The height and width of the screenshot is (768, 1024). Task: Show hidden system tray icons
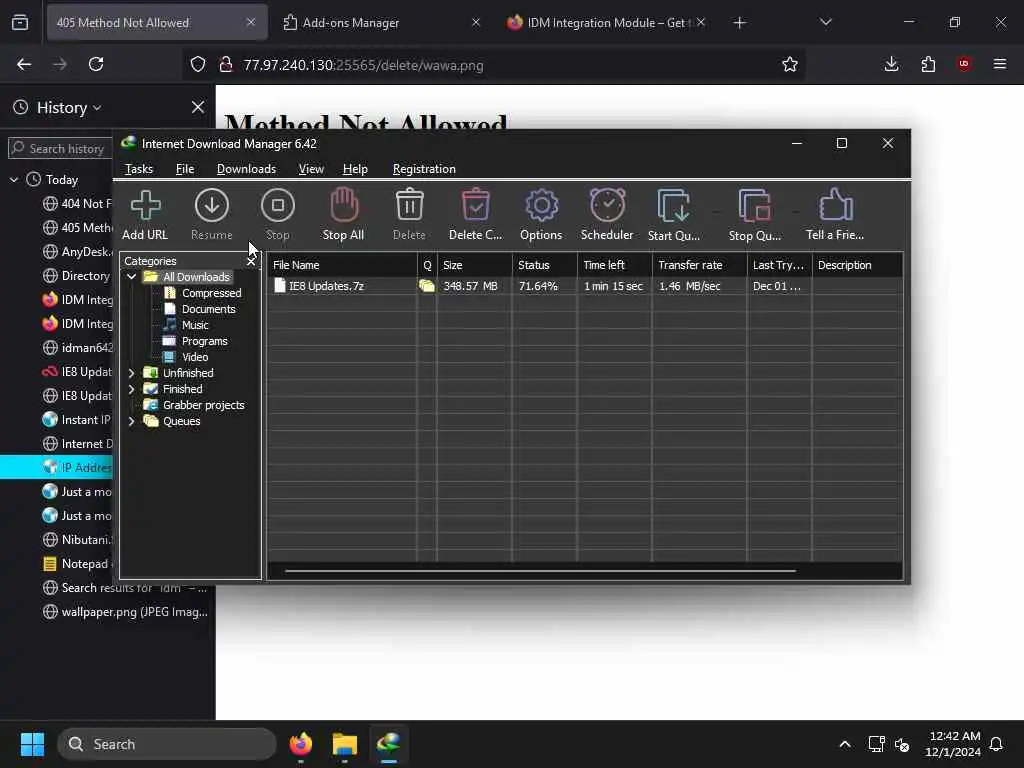point(844,744)
